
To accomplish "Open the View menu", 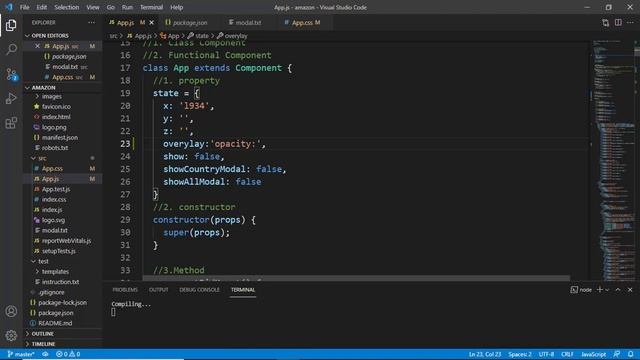I will click(x=93, y=7).
